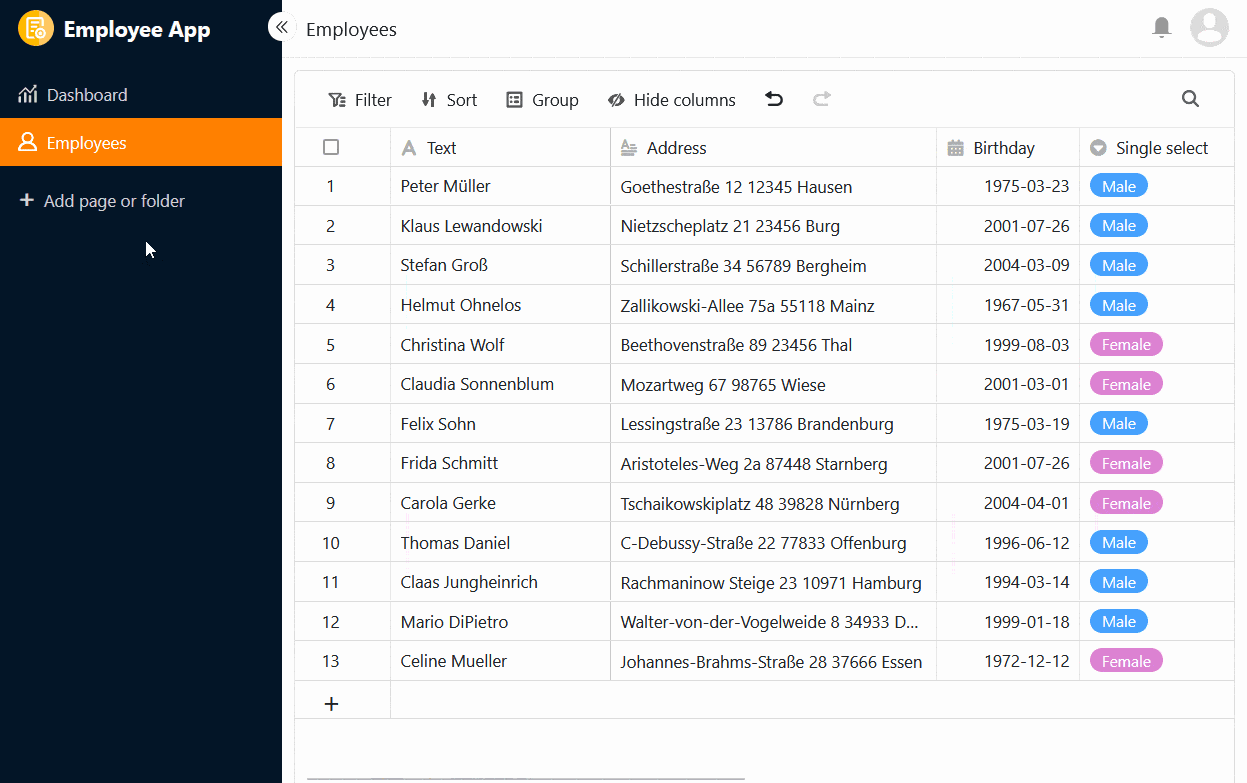Select the Employees page in sidebar
This screenshot has height=783, width=1247.
(x=87, y=143)
